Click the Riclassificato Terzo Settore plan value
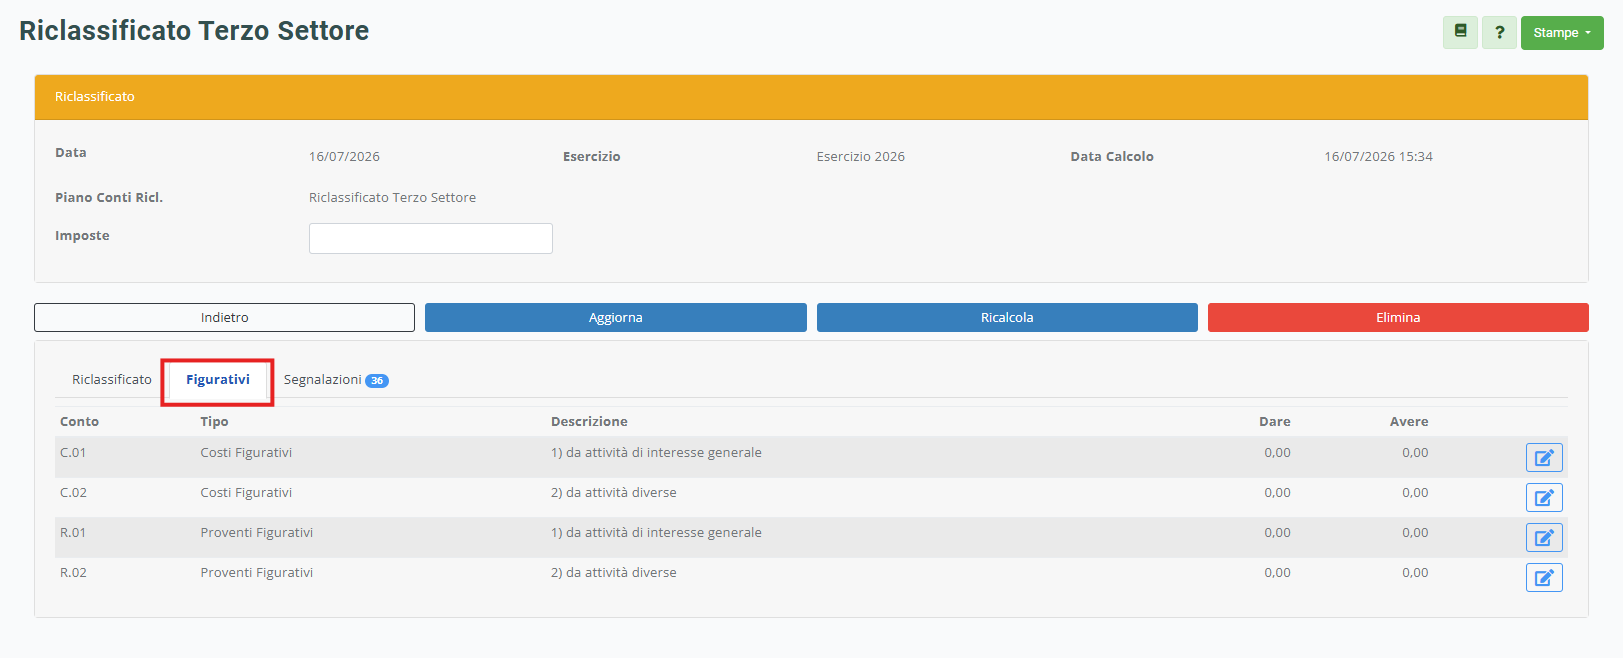This screenshot has height=658, width=1623. (x=392, y=198)
